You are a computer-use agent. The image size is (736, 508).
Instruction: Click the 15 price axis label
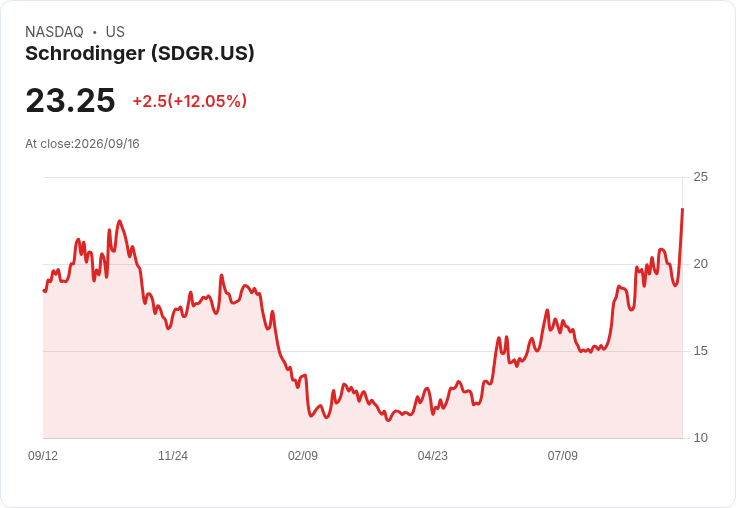(700, 351)
